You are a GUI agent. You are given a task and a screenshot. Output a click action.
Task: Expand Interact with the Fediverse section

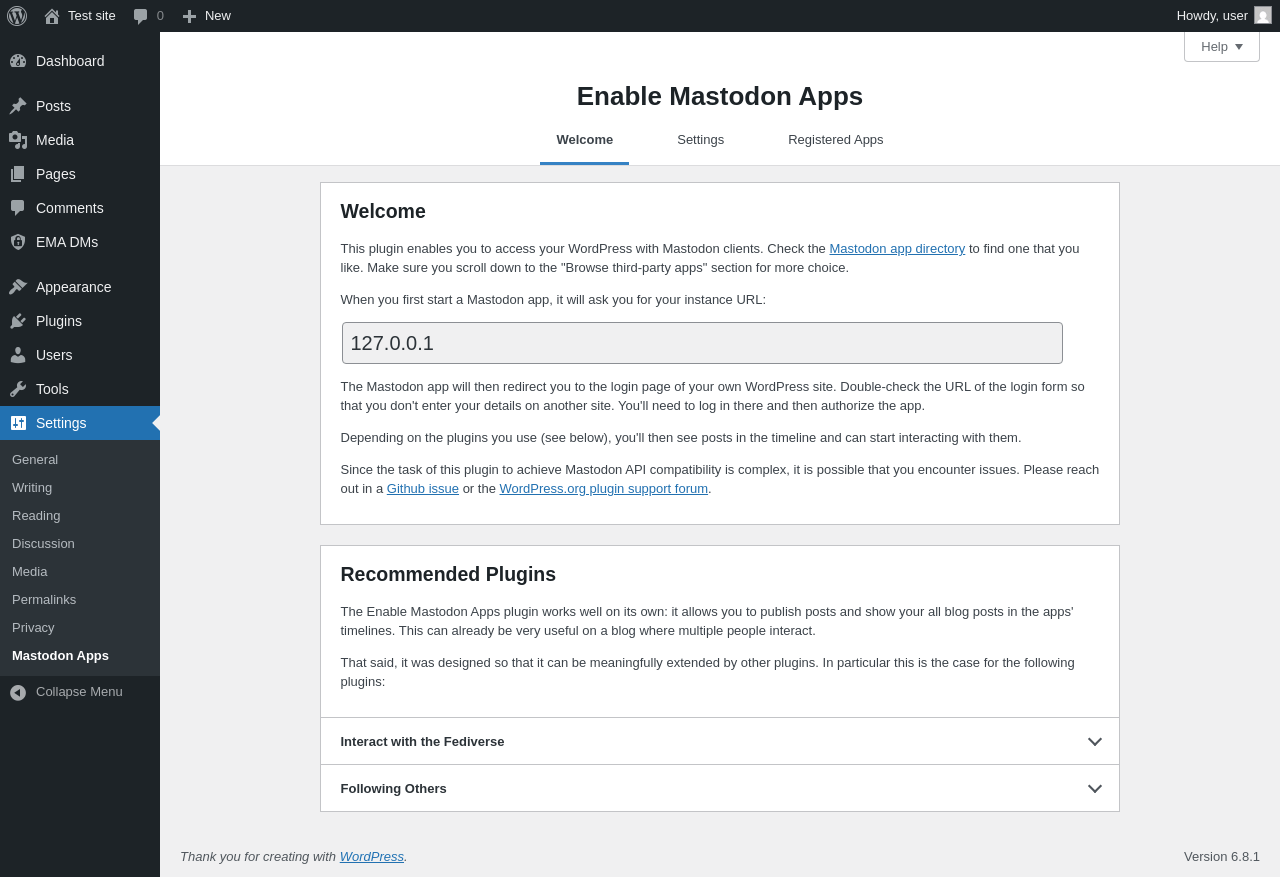tap(720, 741)
